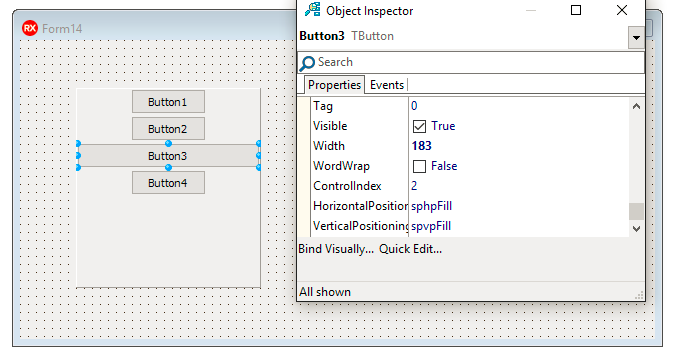Click the Form14 title bar text
The image size is (679, 361).
[x=62, y=29]
